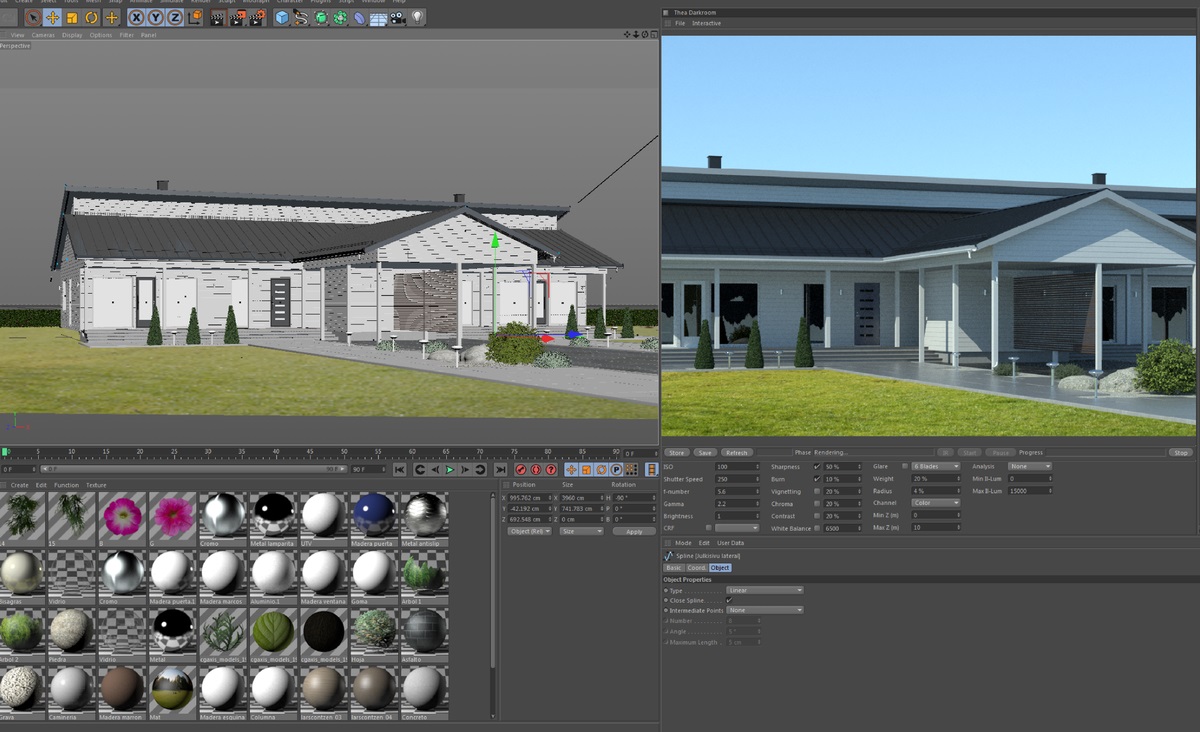Screen dimensions: 1200x732
Task: Open the viewport Filter menu
Action: point(127,35)
